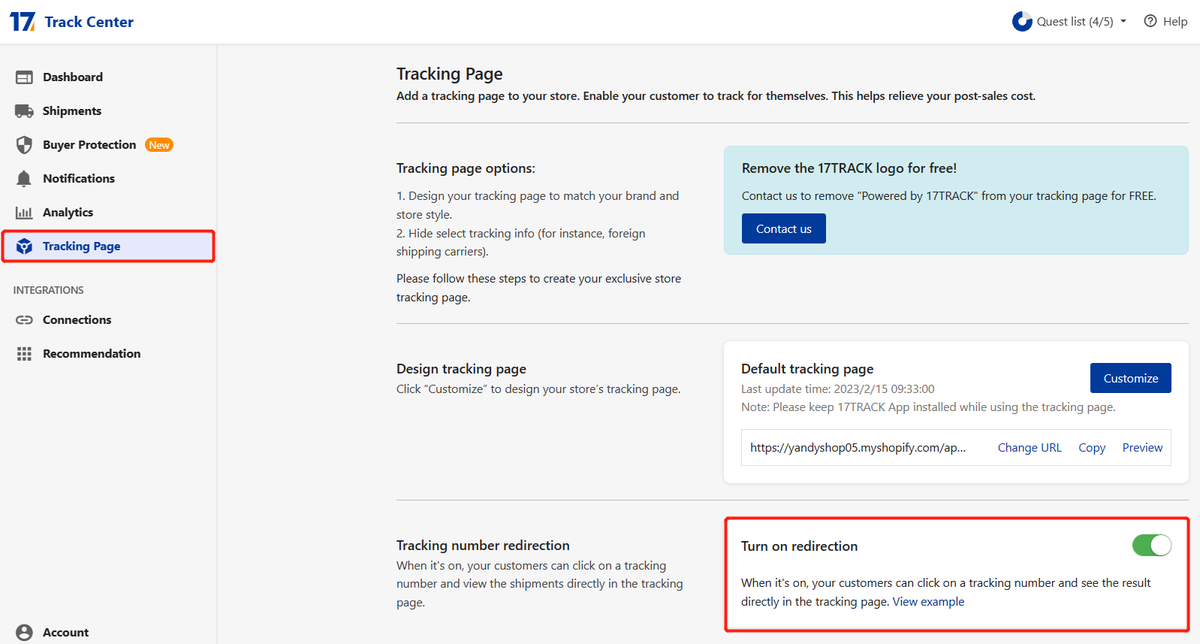1200x644 pixels.
Task: Open the Account menu item
Action: click(108, 632)
